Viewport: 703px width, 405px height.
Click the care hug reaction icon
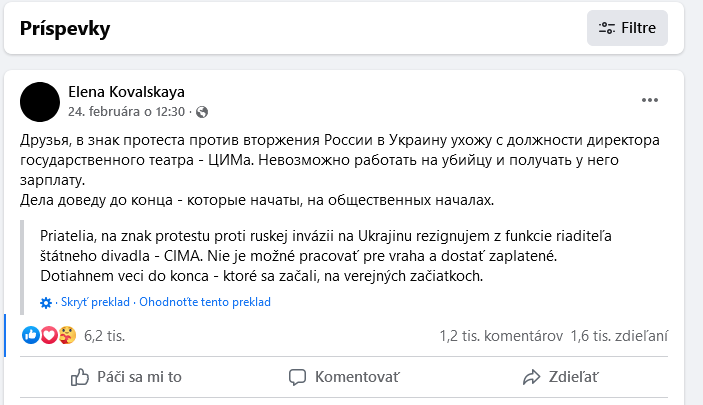tap(67, 336)
